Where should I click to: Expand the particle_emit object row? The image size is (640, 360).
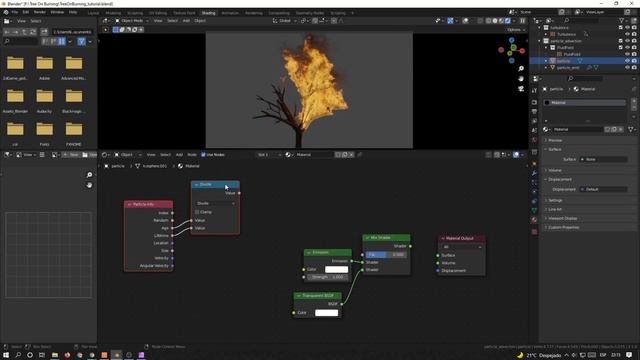[546, 67]
